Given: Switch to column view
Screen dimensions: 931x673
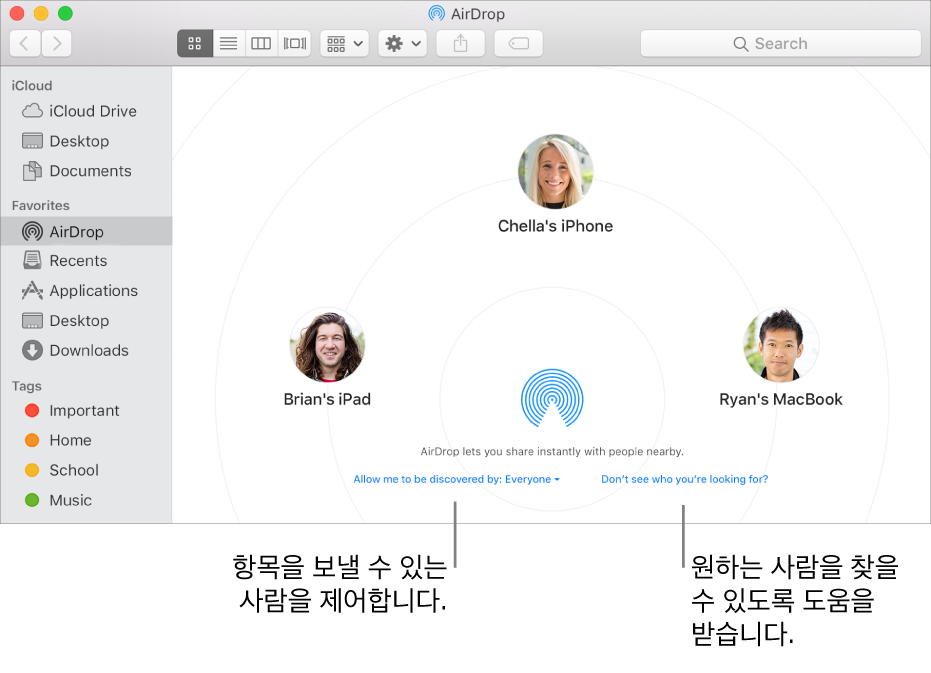Looking at the screenshot, I should click(x=261, y=43).
